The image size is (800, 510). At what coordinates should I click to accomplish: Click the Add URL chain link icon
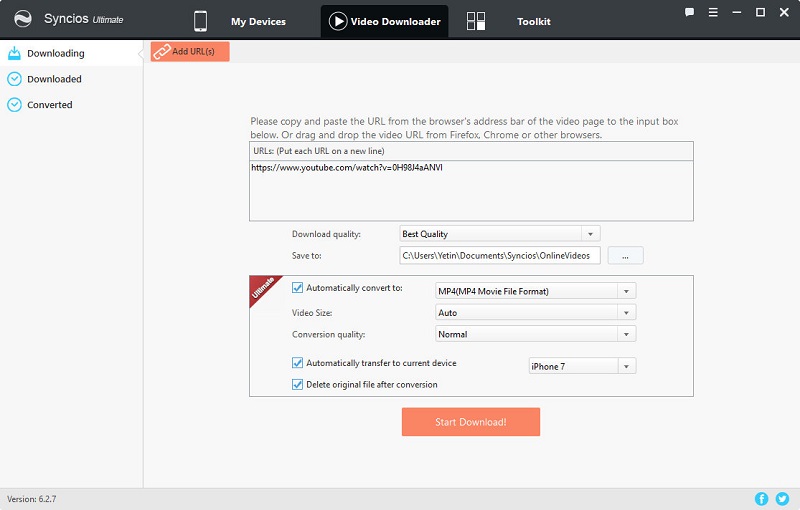162,52
